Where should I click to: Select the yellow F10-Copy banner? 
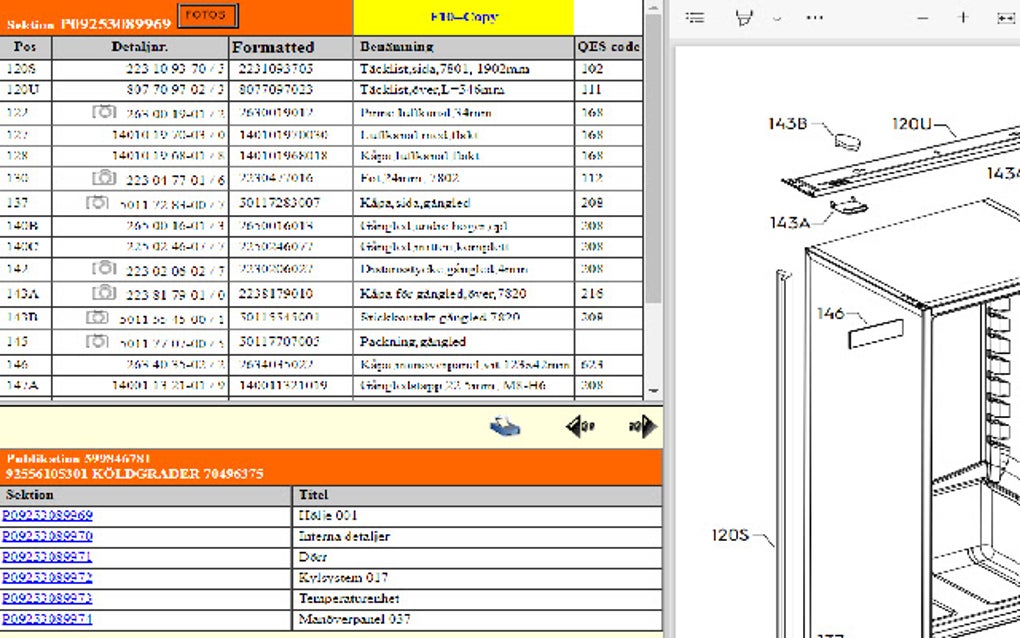point(463,16)
